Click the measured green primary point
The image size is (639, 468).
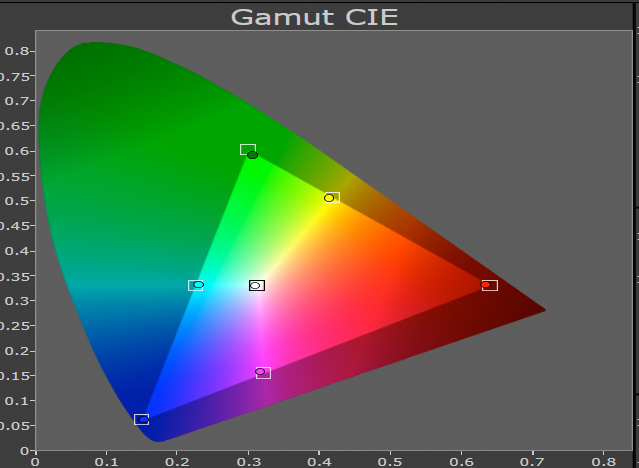(253, 155)
